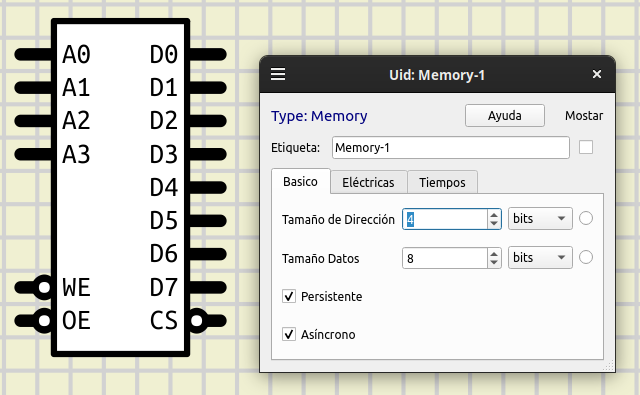The height and width of the screenshot is (395, 640).
Task: Focus the Tamaño Datos value field
Action: coord(445,258)
